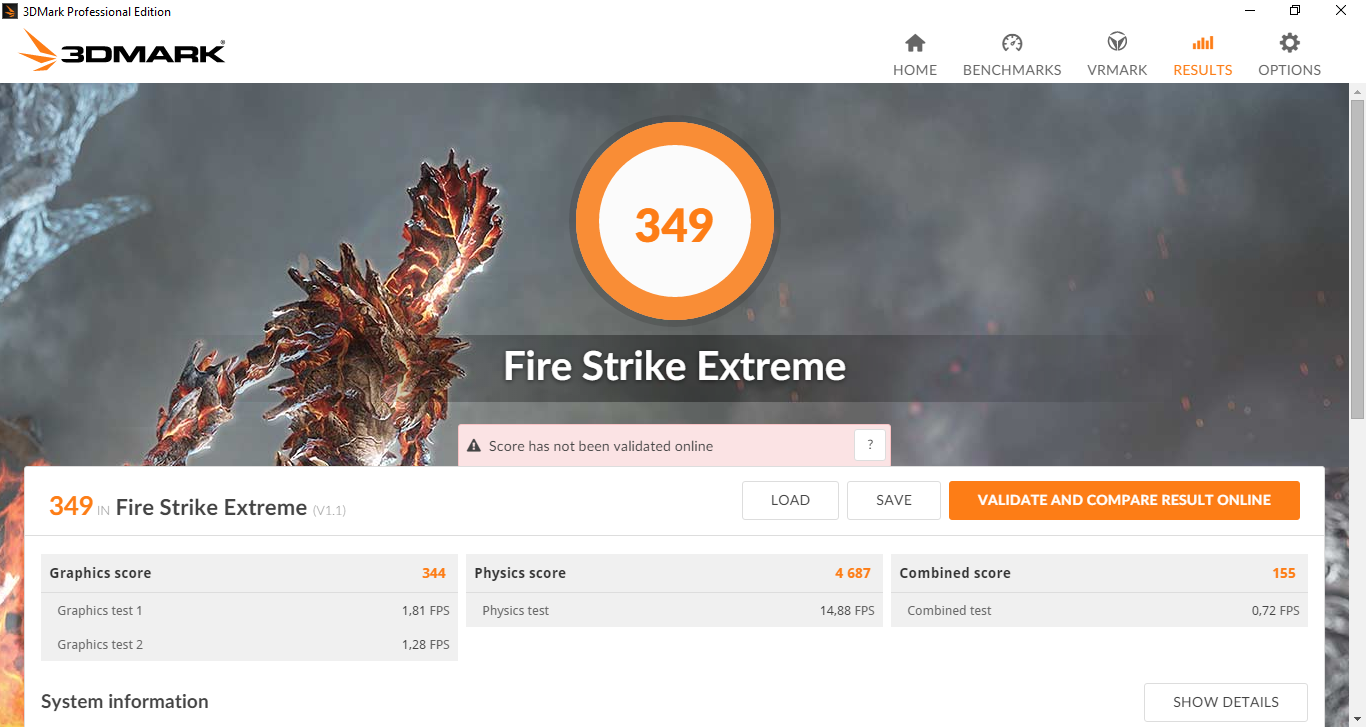Click the result panel Fire Strike Extreme title
Viewport: 1366px width, 727px height.
pos(211,507)
